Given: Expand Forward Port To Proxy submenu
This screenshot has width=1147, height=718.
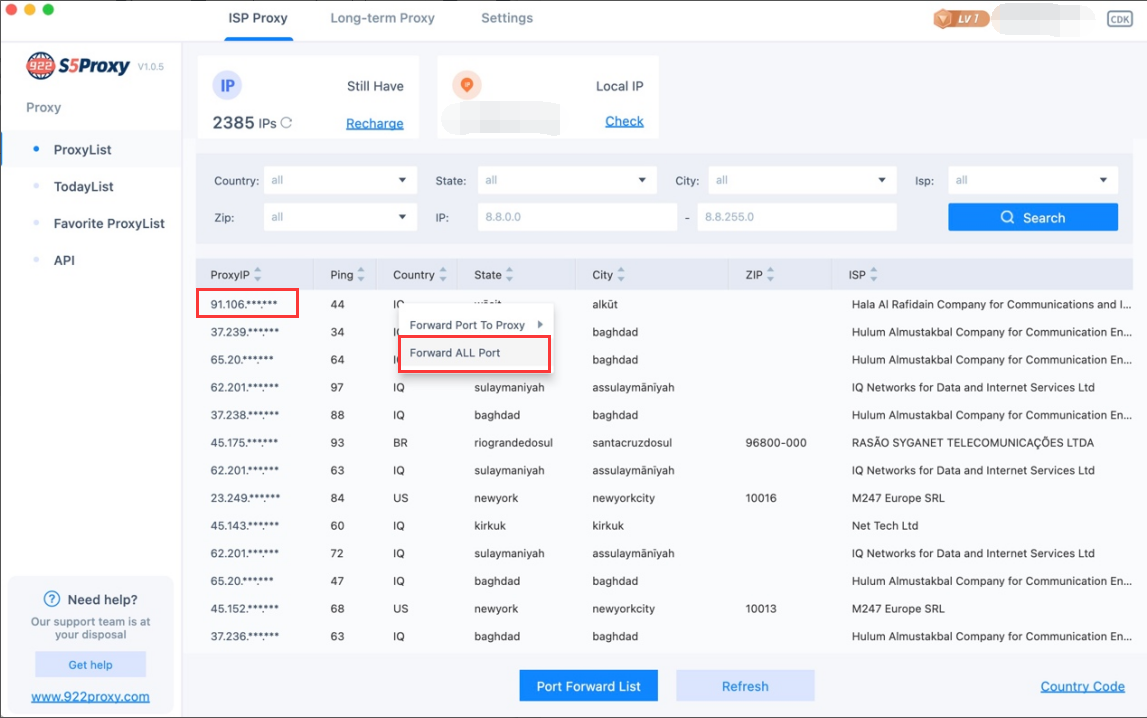Looking at the screenshot, I should (x=475, y=325).
